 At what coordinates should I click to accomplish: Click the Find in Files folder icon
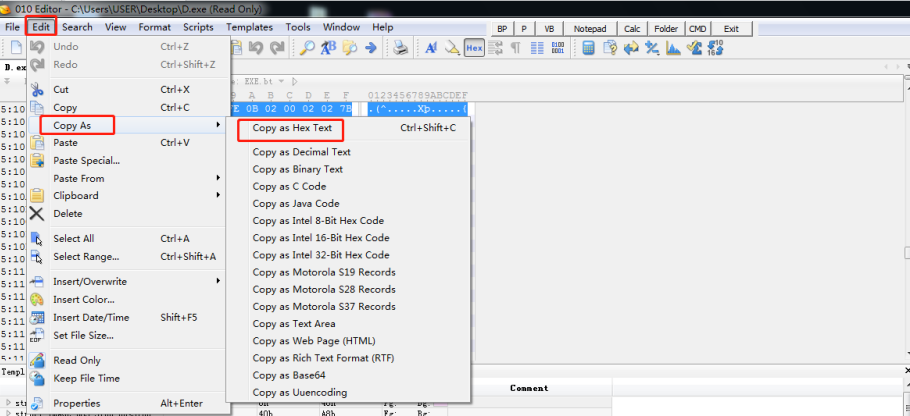(349, 48)
